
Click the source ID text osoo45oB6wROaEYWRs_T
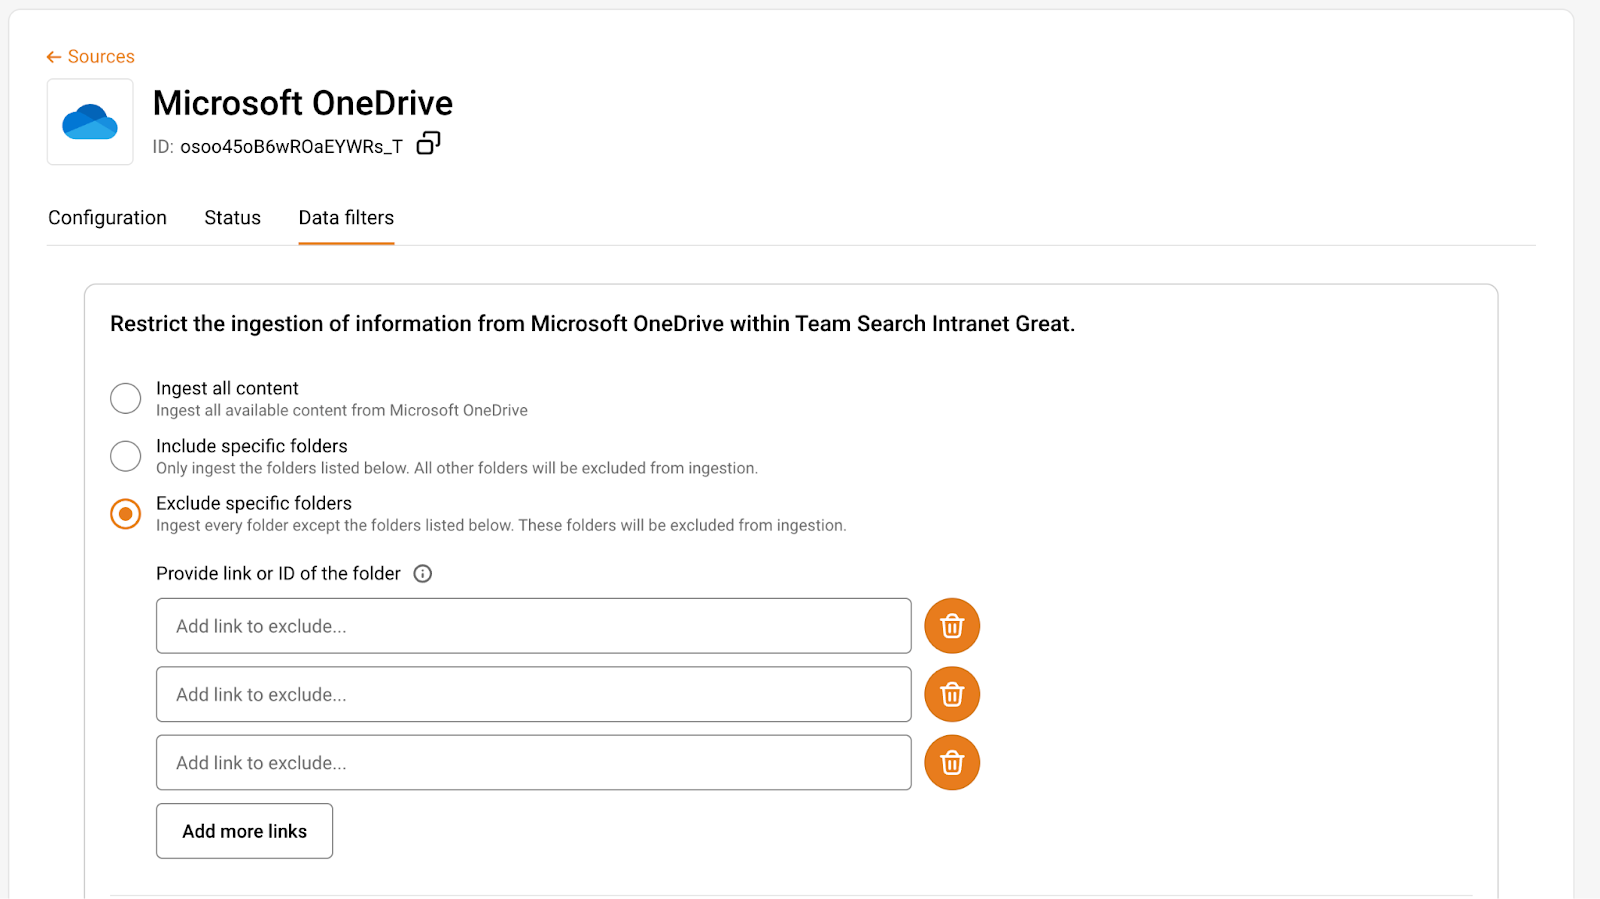coord(291,147)
